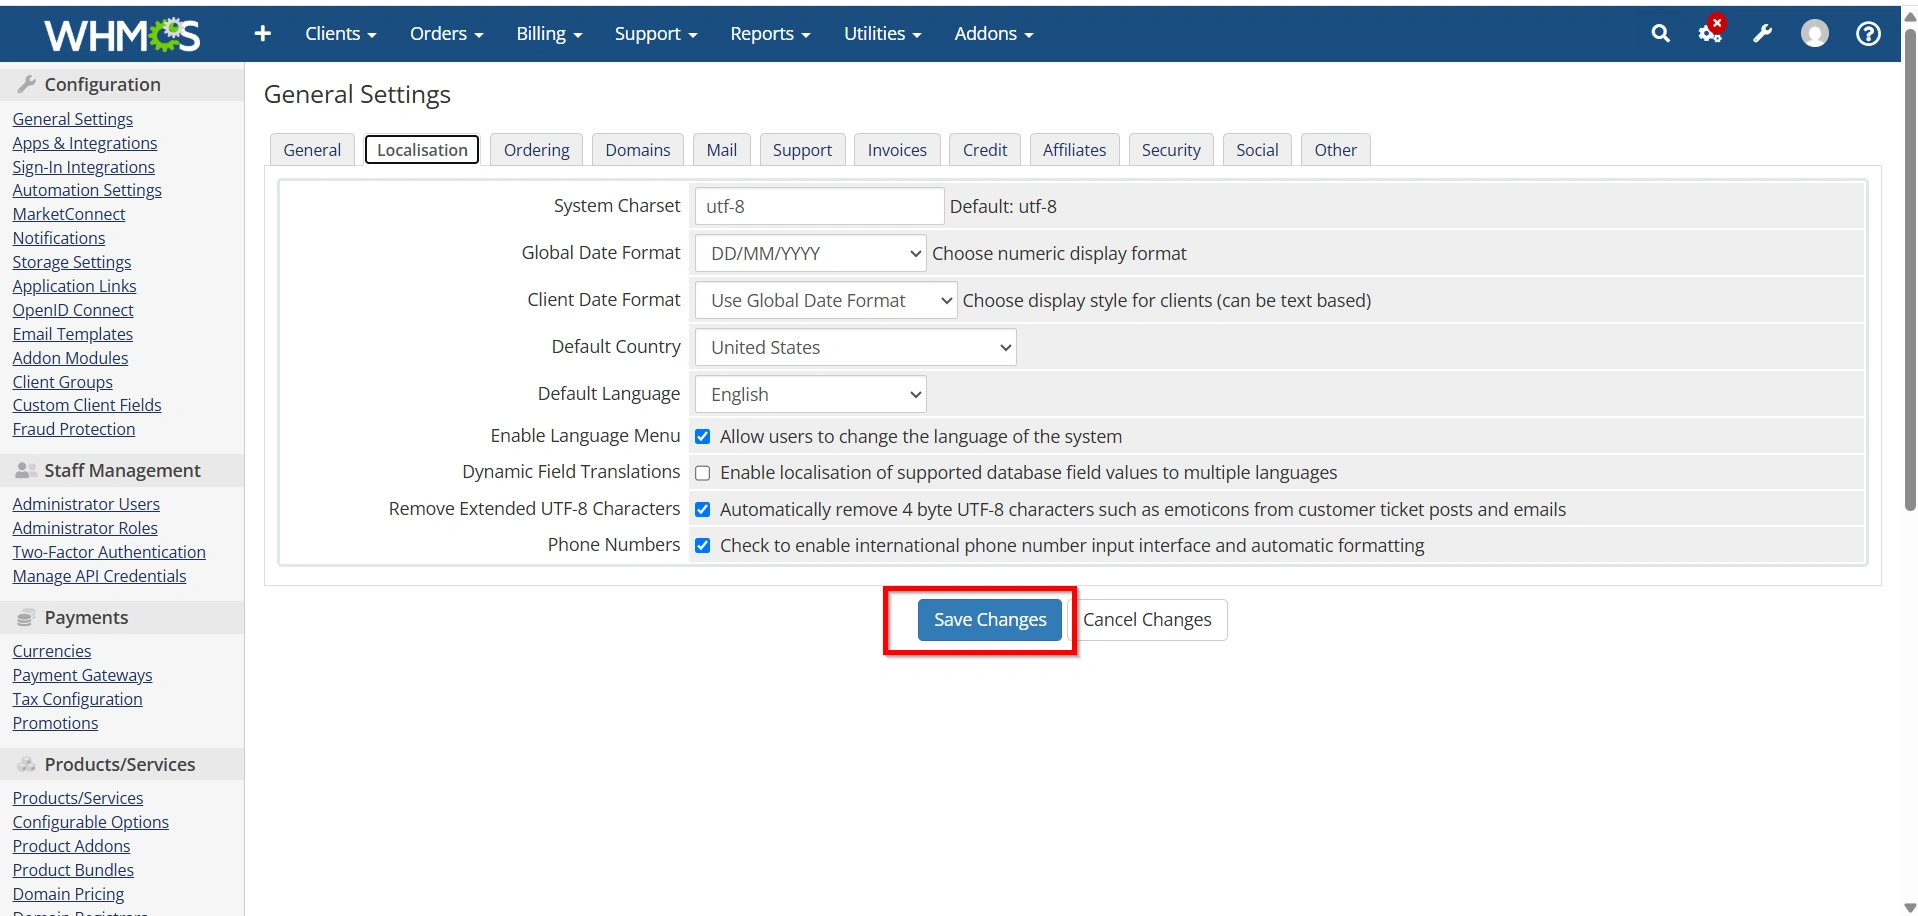
Task: Open the Other tab
Action: point(1336,150)
